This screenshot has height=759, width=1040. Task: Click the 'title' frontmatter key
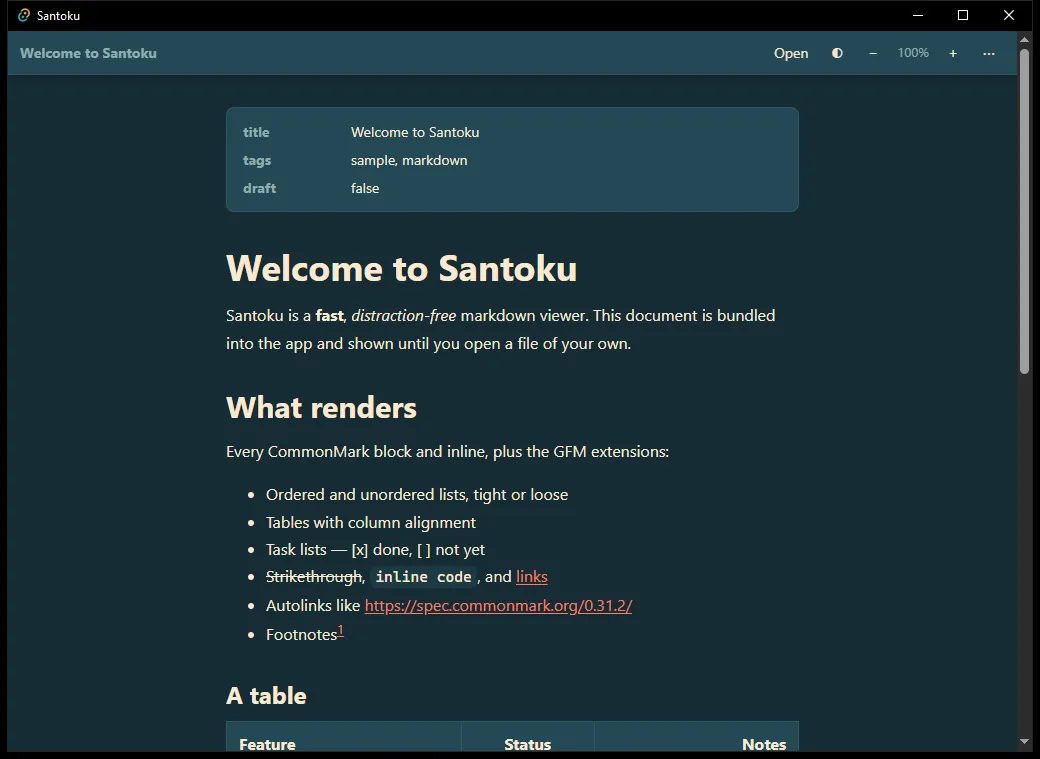[256, 132]
